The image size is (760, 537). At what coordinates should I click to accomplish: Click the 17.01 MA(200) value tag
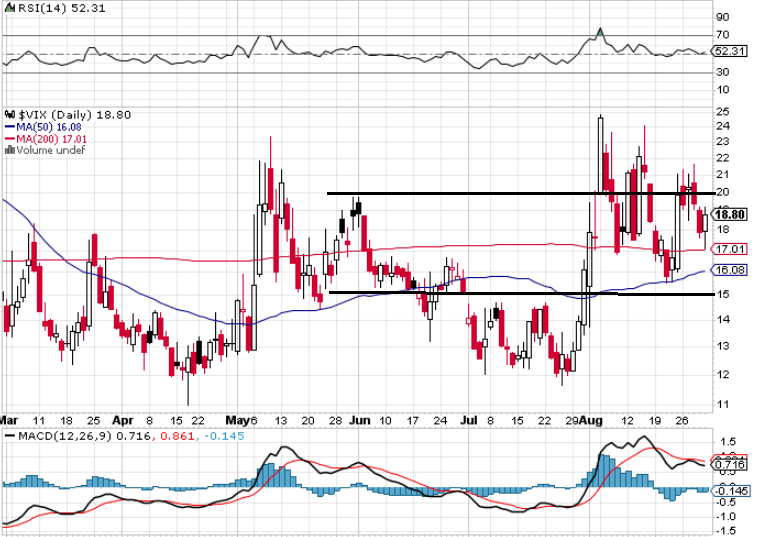(x=731, y=249)
